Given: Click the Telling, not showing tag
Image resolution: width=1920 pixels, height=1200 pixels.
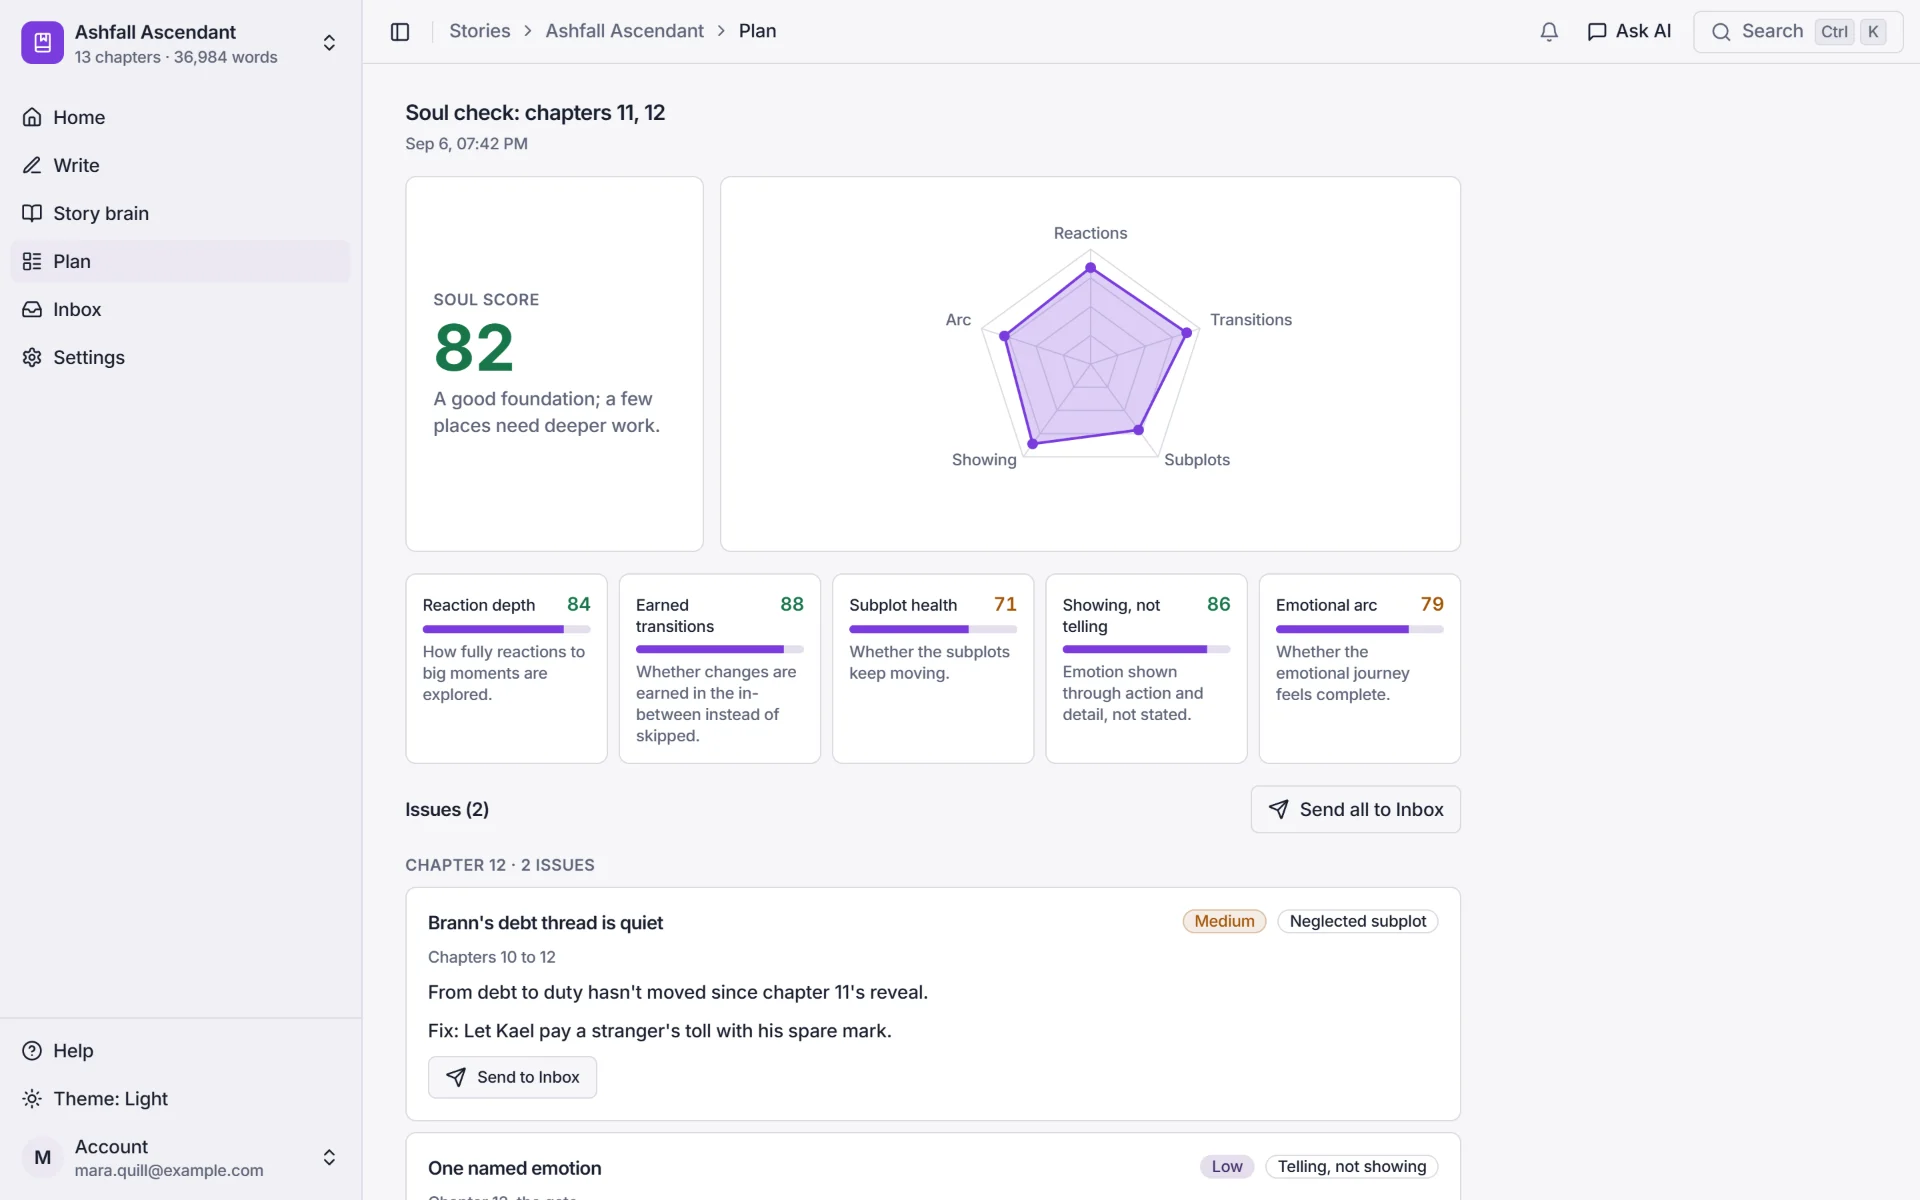Looking at the screenshot, I should pos(1351,1166).
